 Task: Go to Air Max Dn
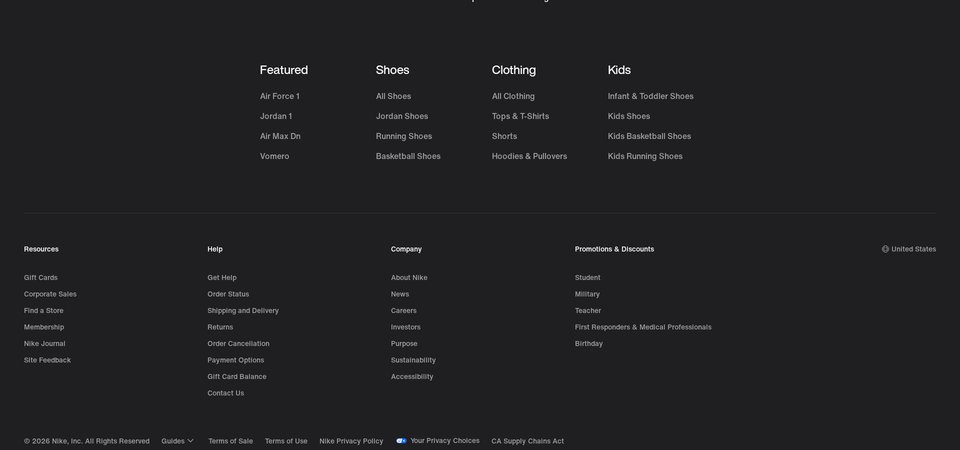tap(280, 137)
